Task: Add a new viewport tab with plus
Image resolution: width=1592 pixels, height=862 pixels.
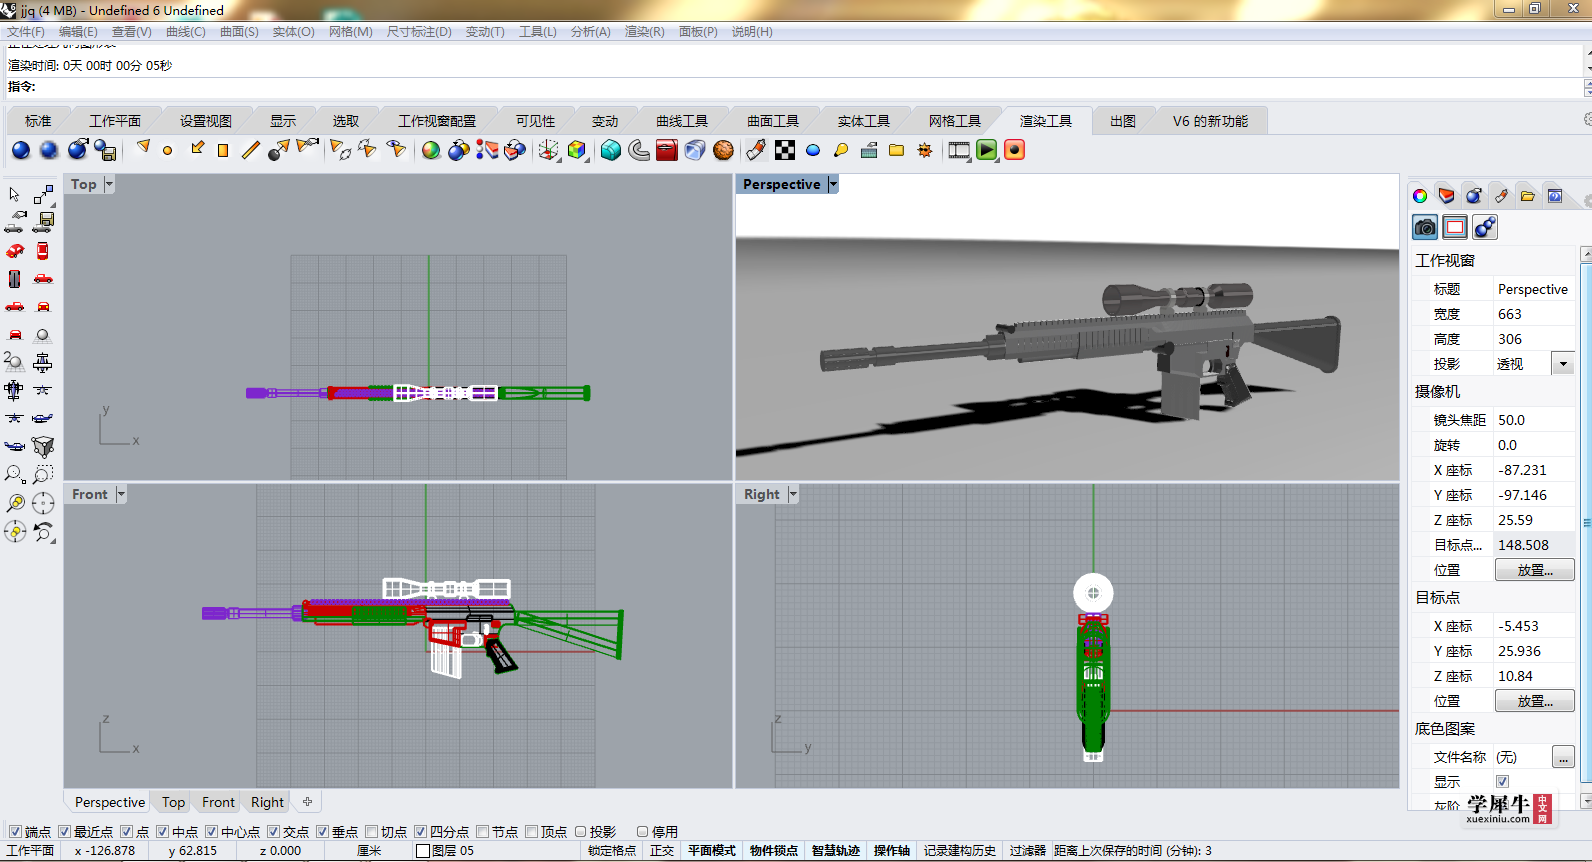Action: click(307, 802)
